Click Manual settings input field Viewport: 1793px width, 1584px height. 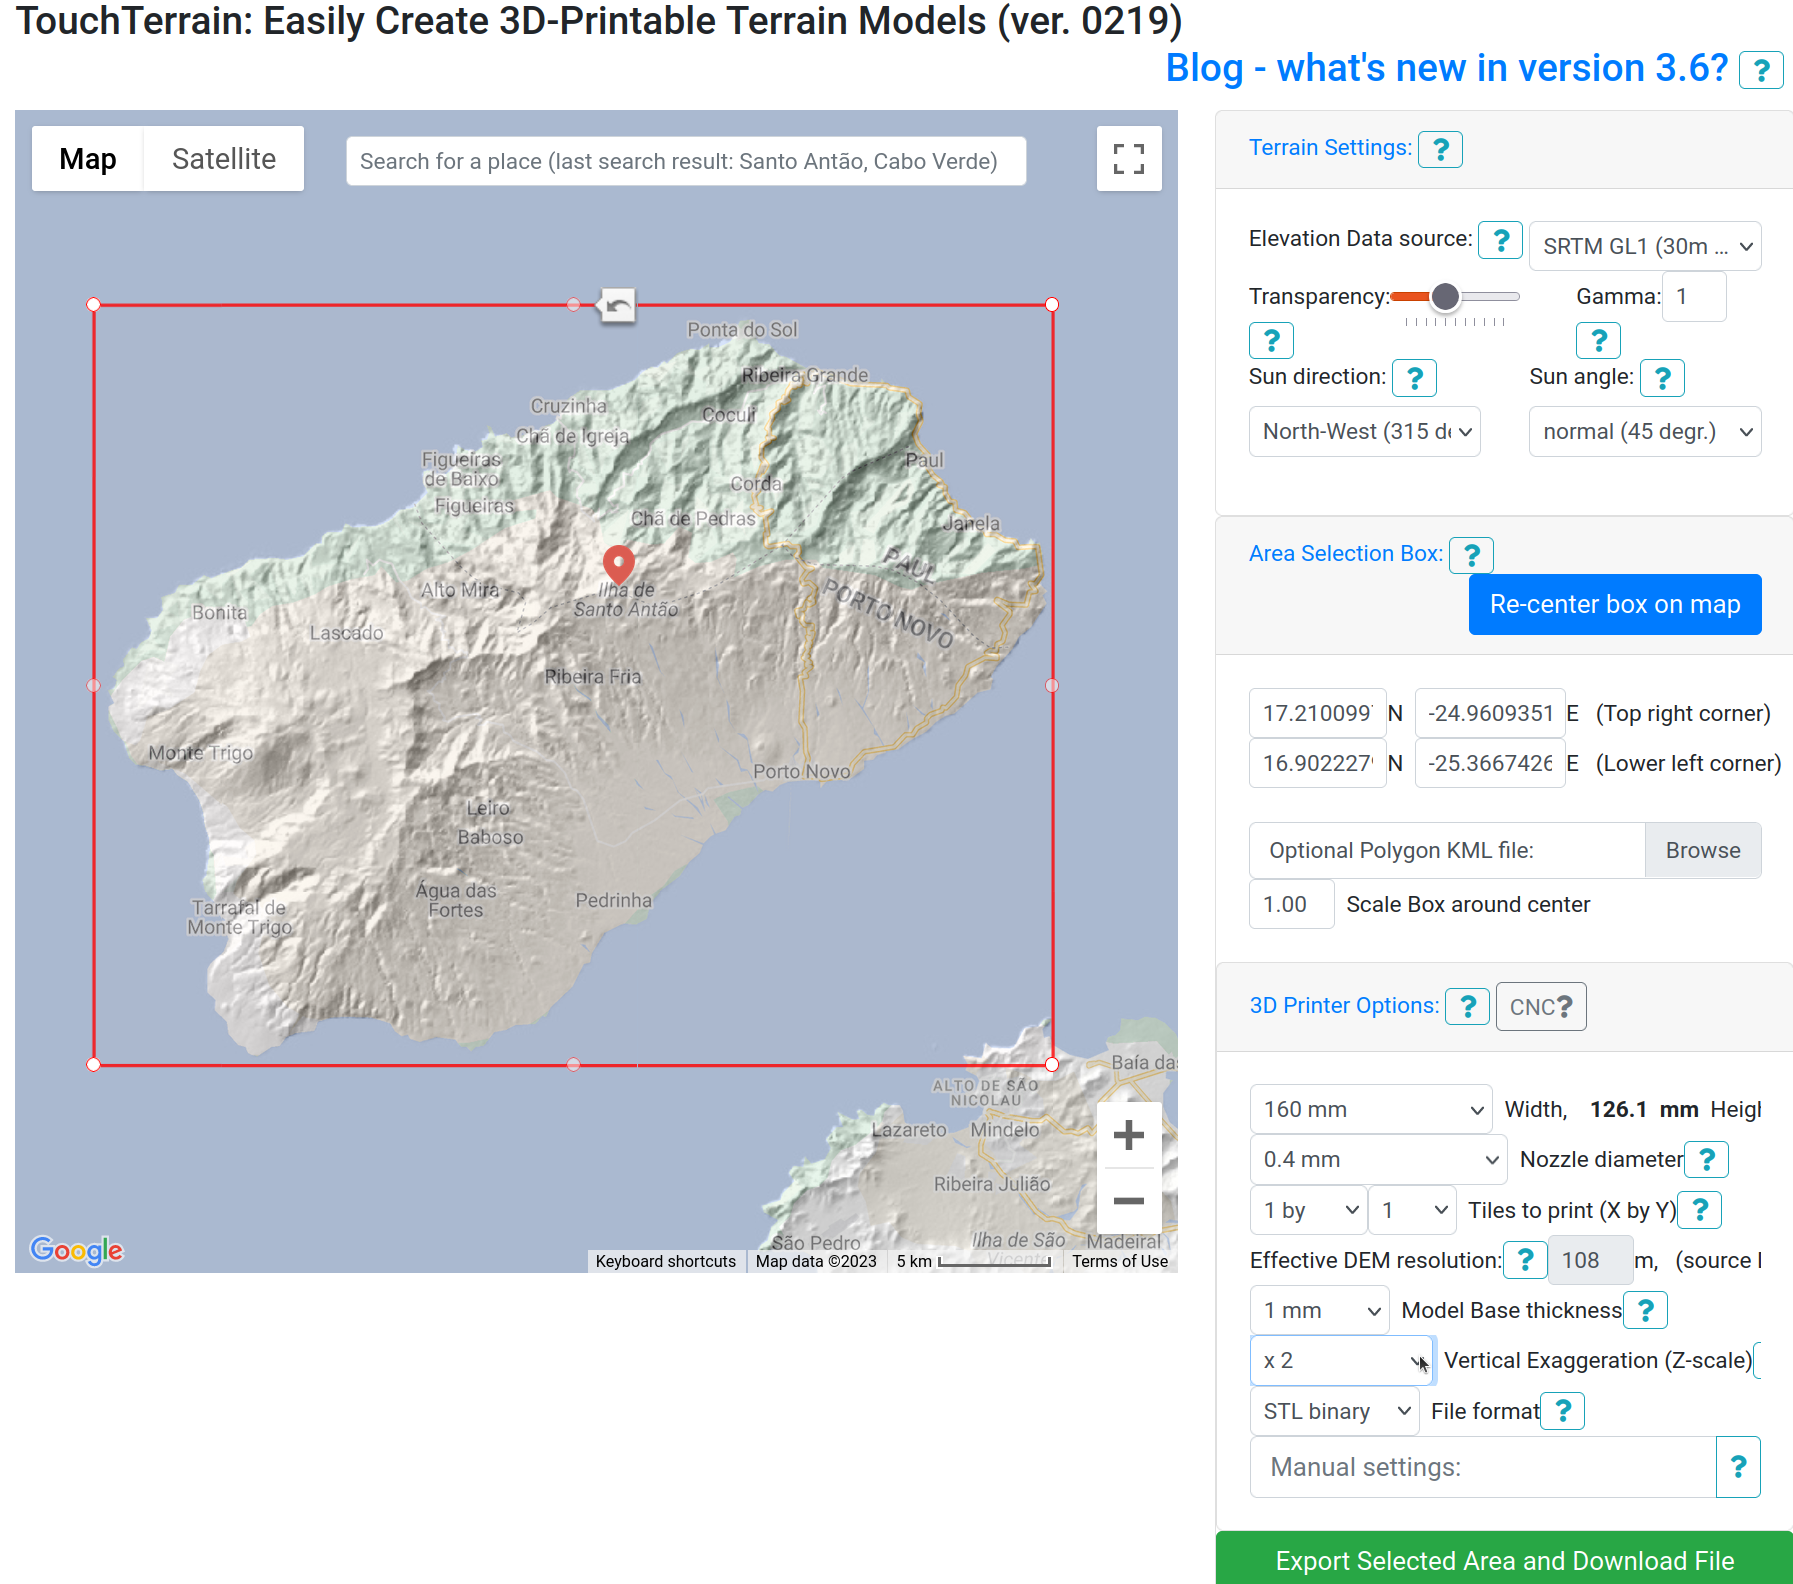(1483, 1467)
